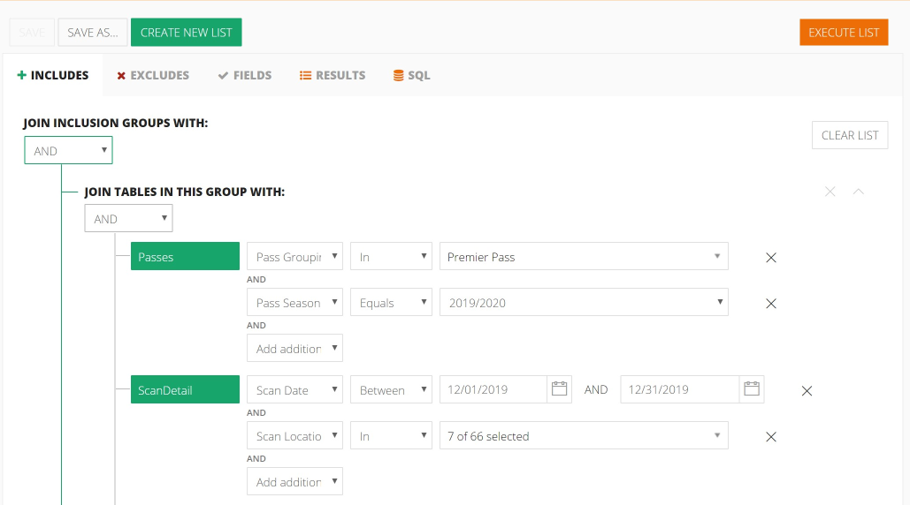Click the Create New List button
910x505 pixels.
point(186,33)
